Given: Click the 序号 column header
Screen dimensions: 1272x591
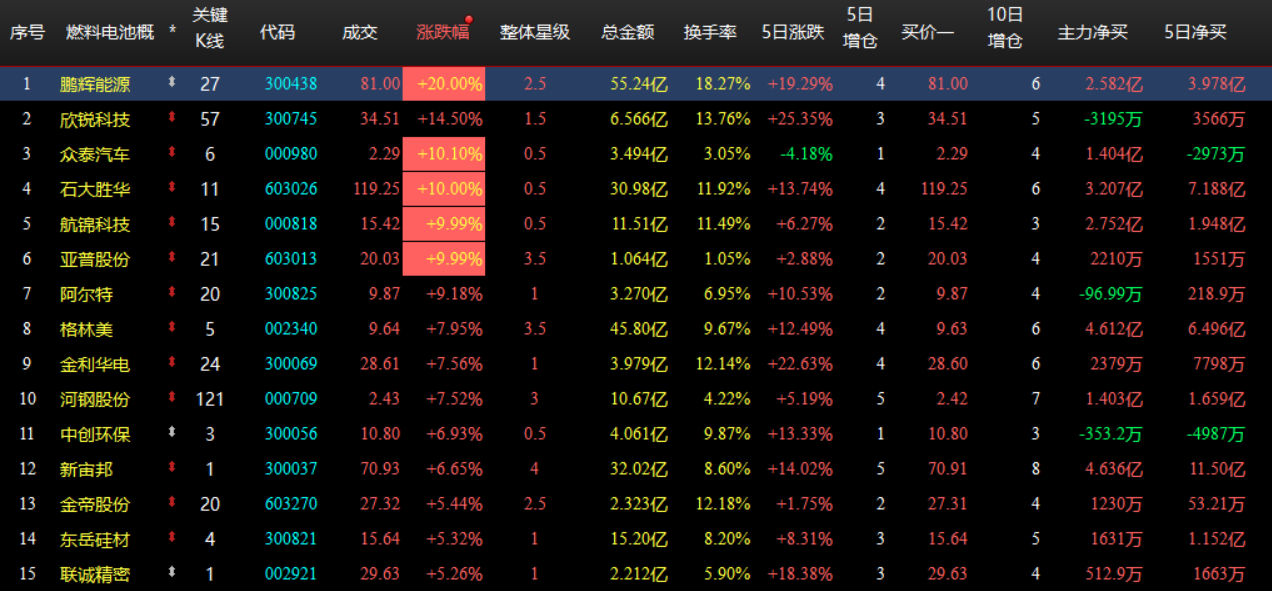Looking at the screenshot, I should pos(27,30).
